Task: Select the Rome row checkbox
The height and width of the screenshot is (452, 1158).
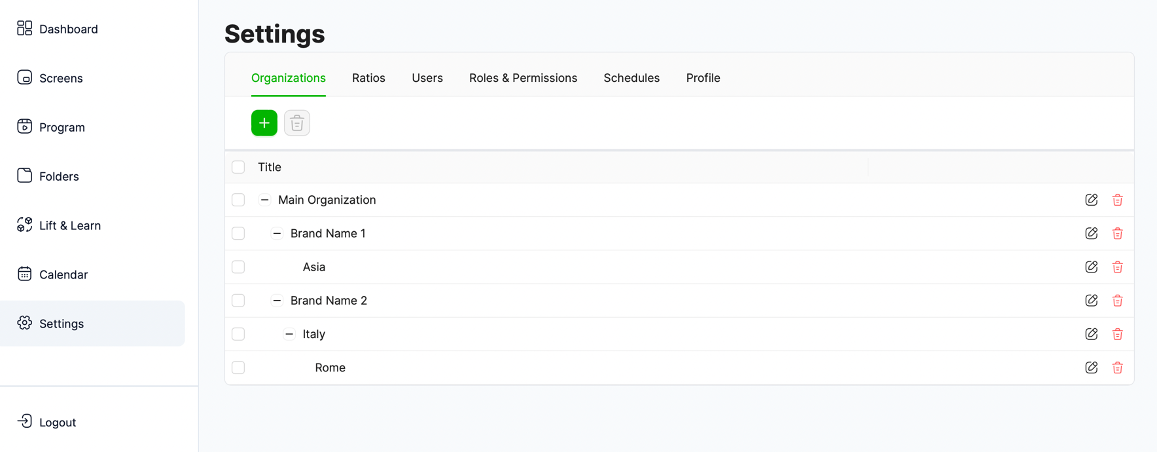Action: click(x=238, y=368)
